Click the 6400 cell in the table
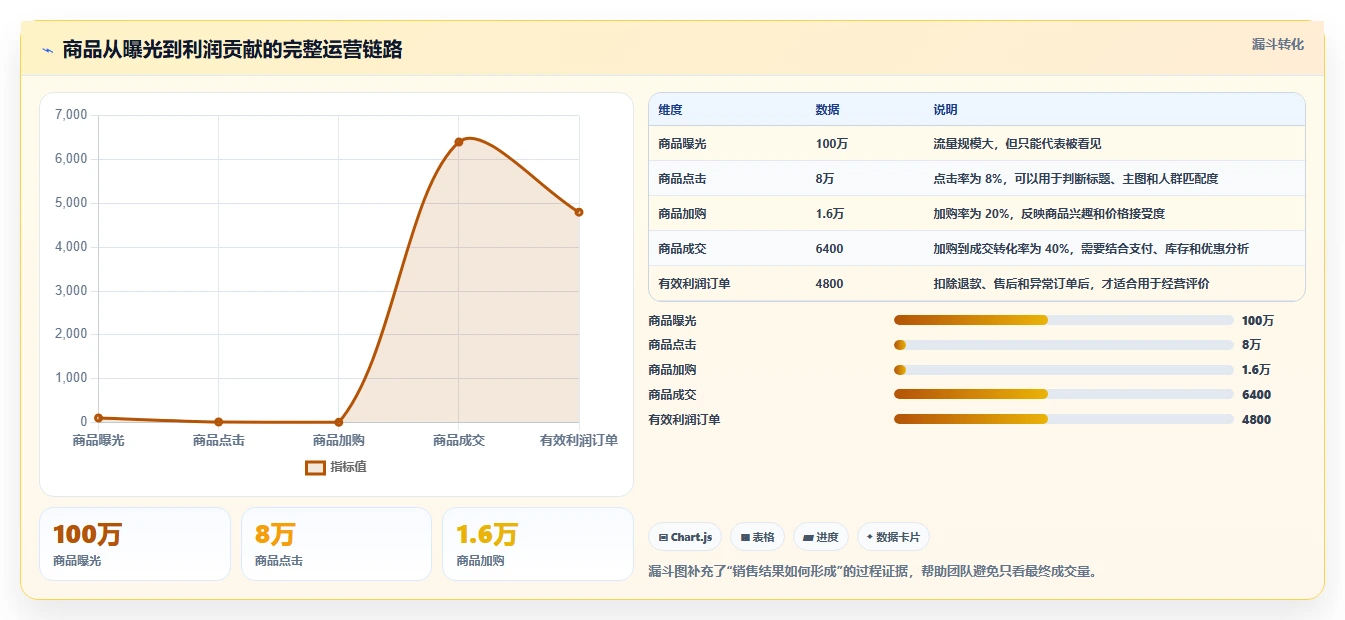 [829, 249]
